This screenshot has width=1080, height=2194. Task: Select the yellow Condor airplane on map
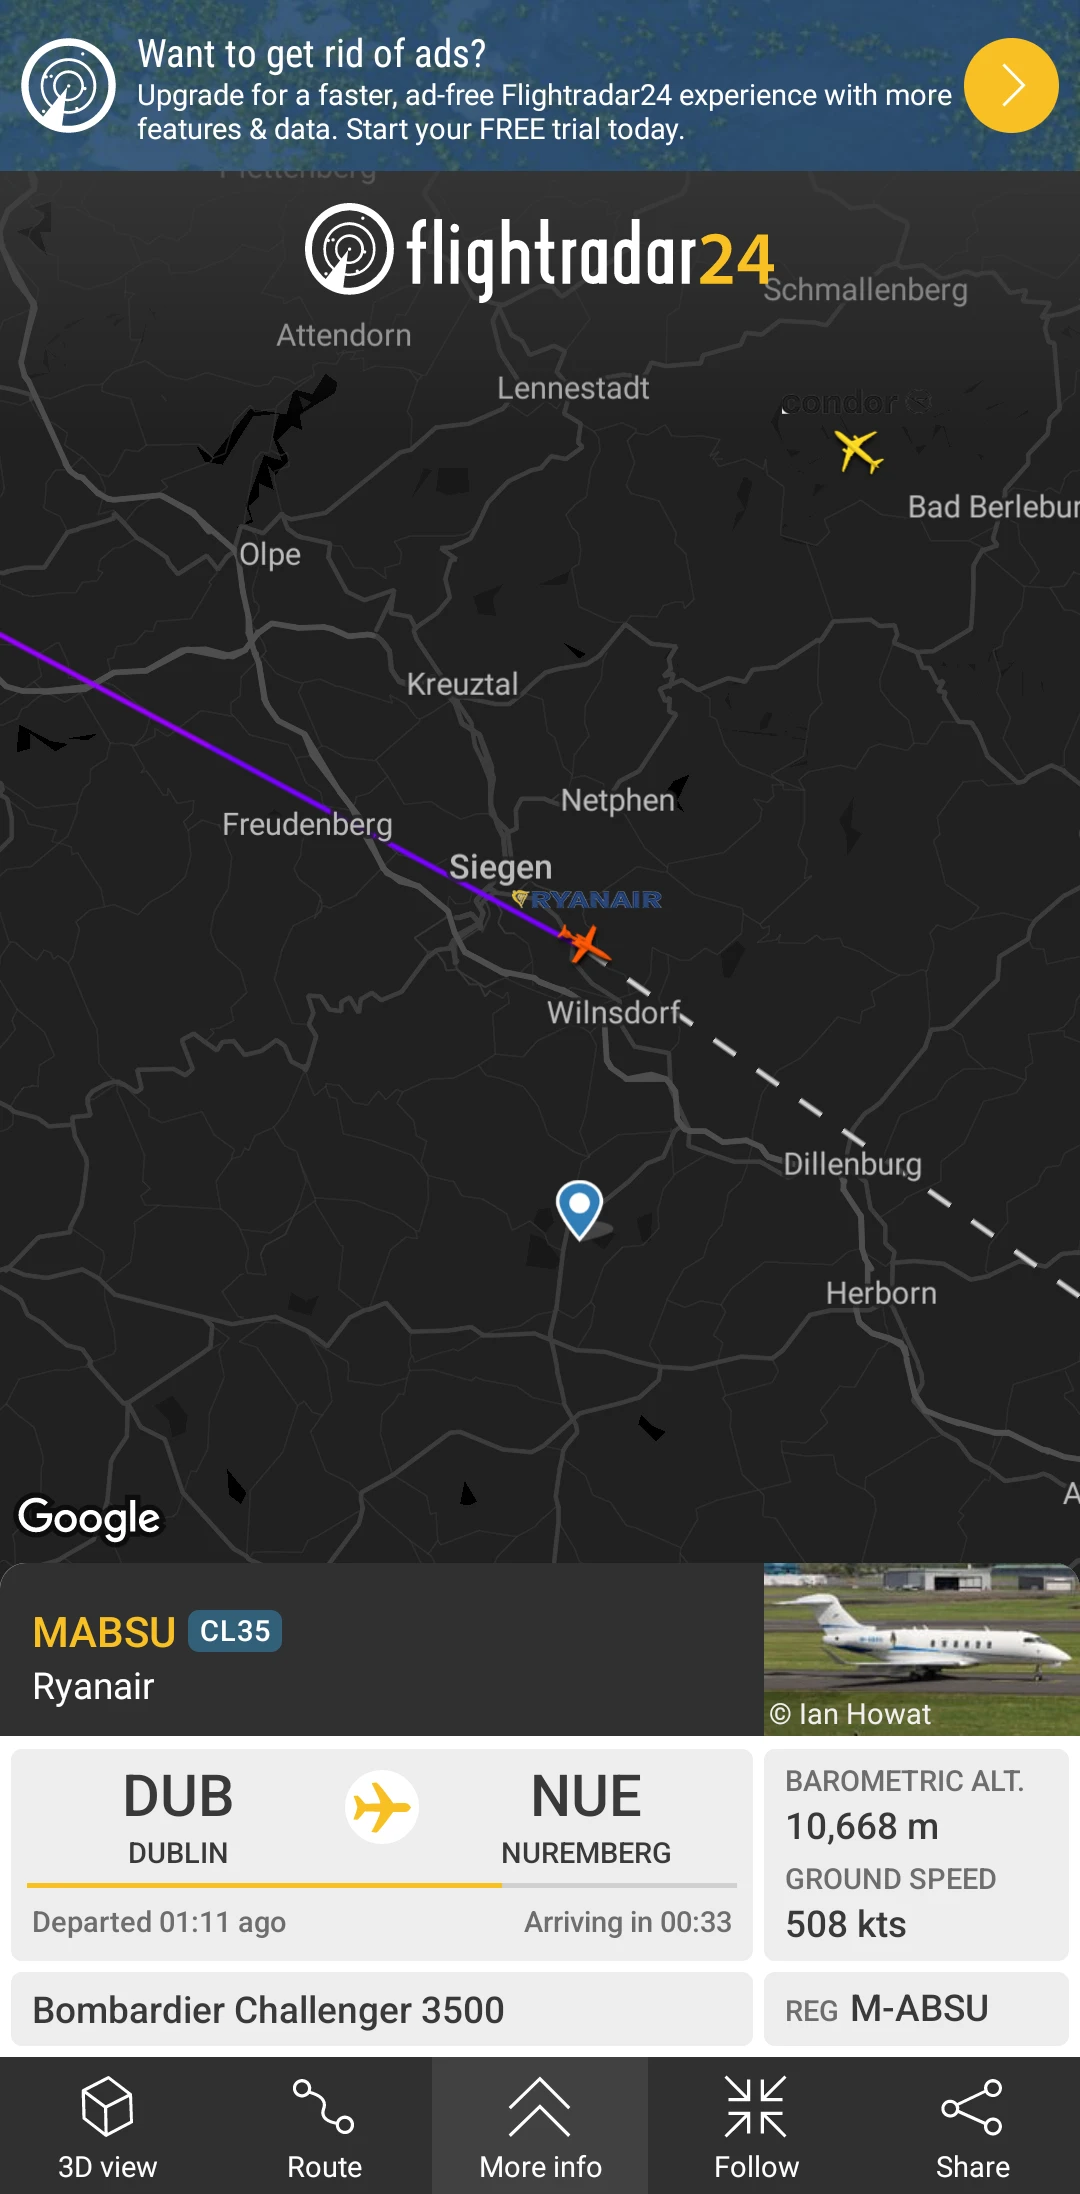point(859,451)
